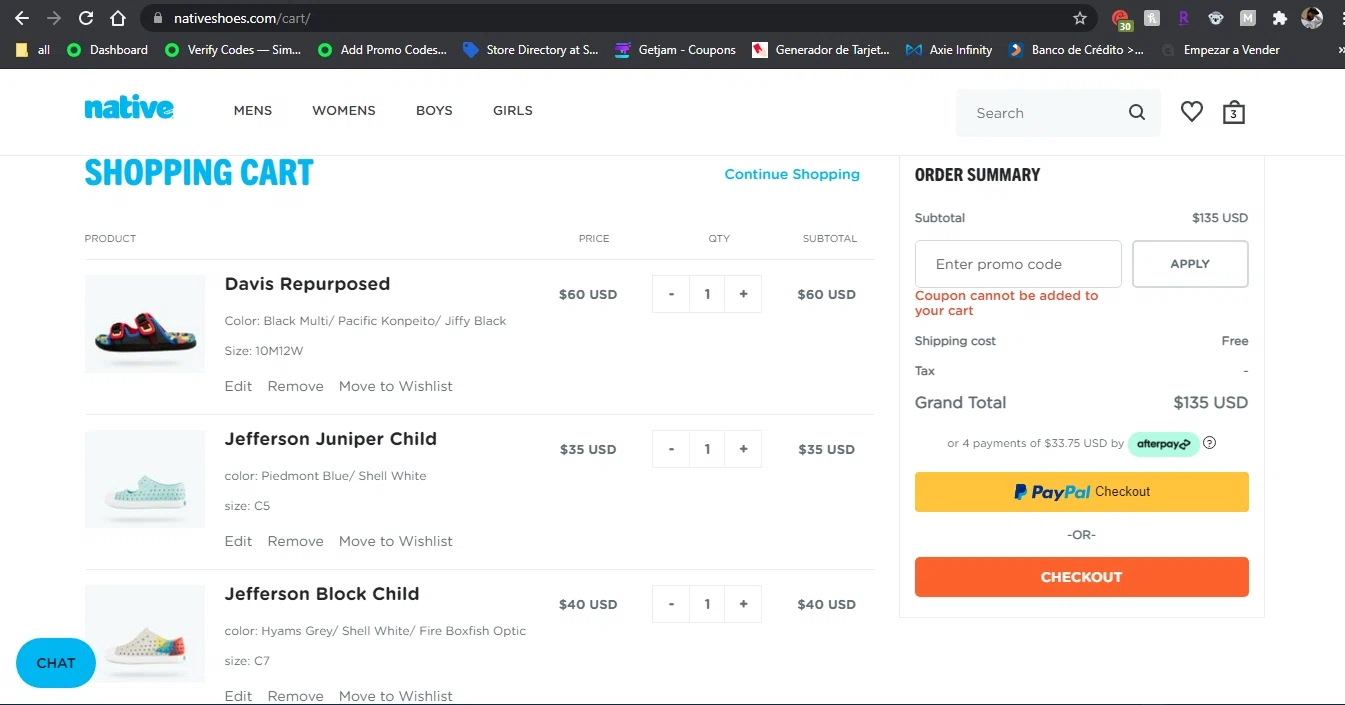This screenshot has width=1345, height=705.
Task: Increase Jefferson Block Child quantity with plus
Action: 743,604
